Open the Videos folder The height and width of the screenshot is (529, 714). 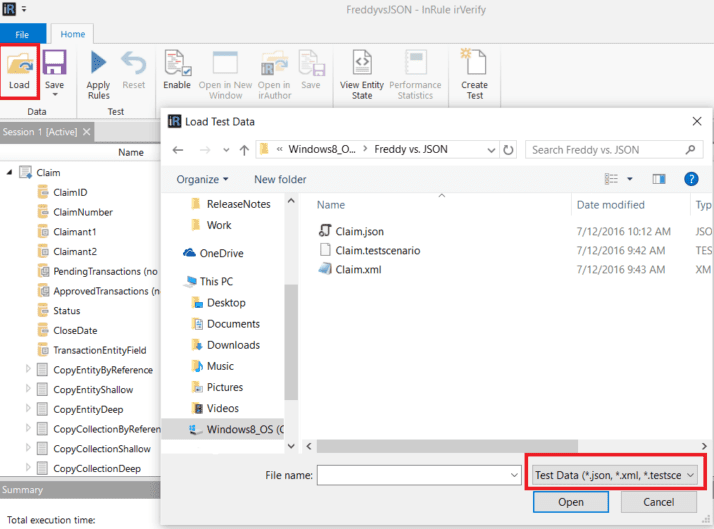[x=215, y=408]
